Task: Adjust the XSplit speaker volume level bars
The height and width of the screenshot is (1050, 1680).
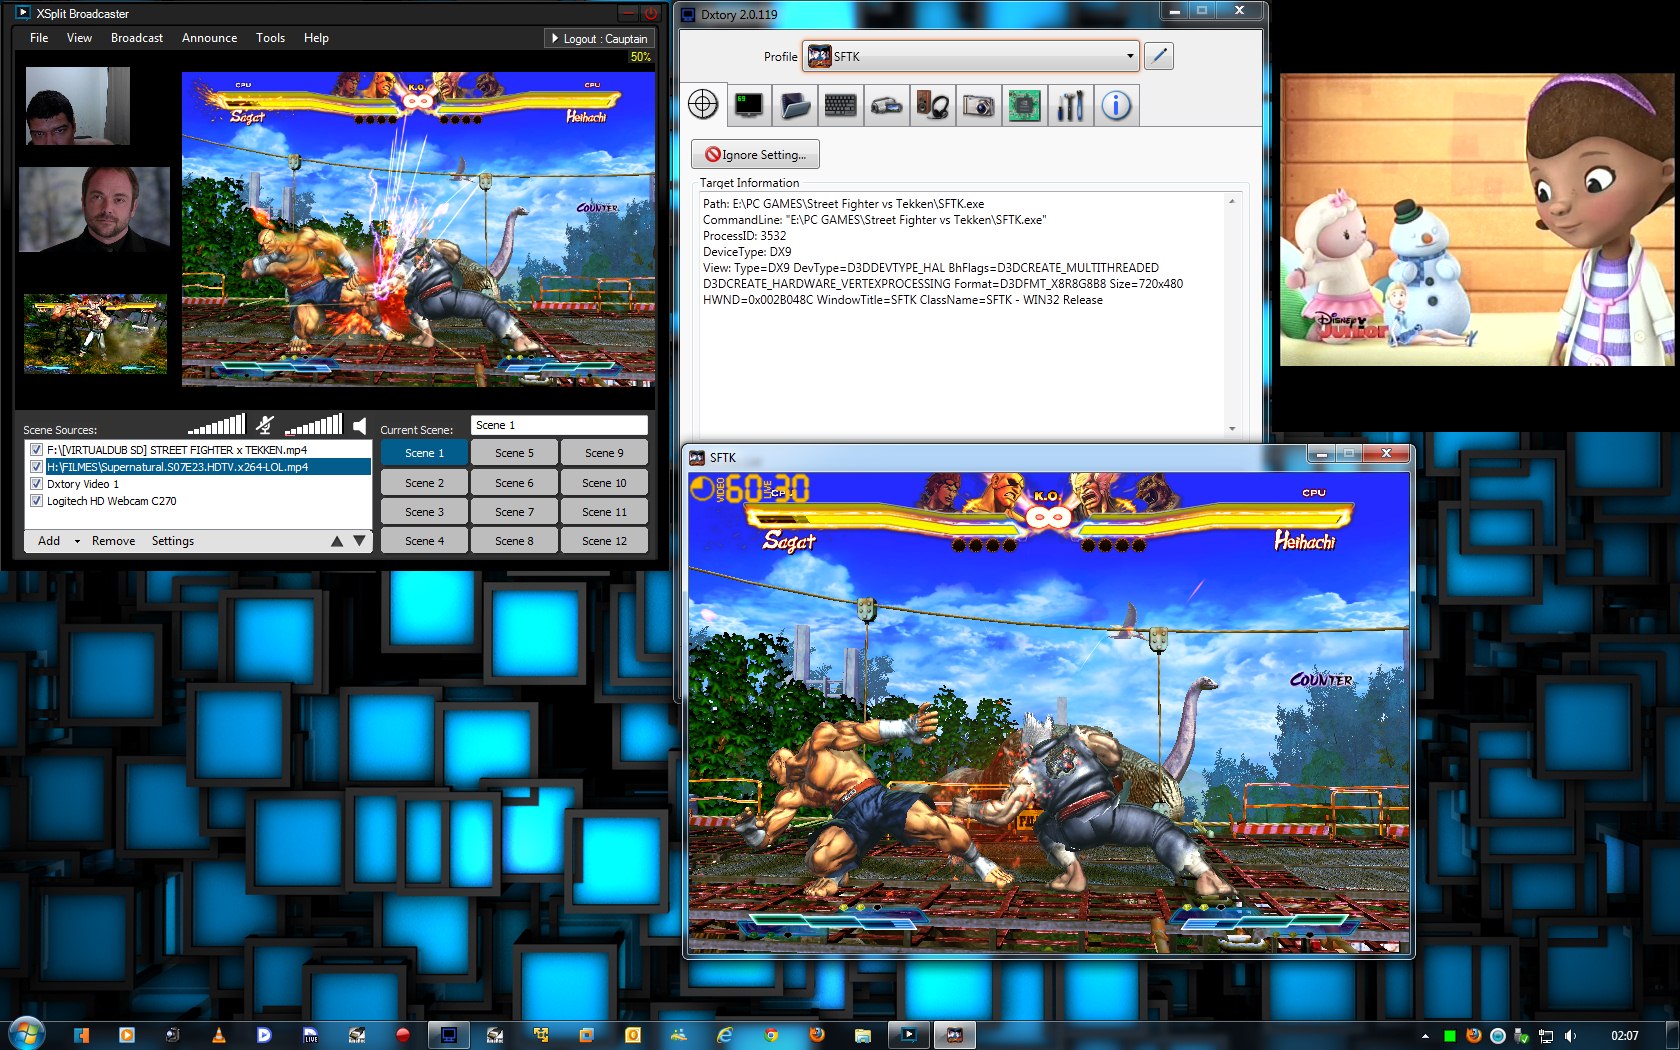Action: tap(314, 425)
